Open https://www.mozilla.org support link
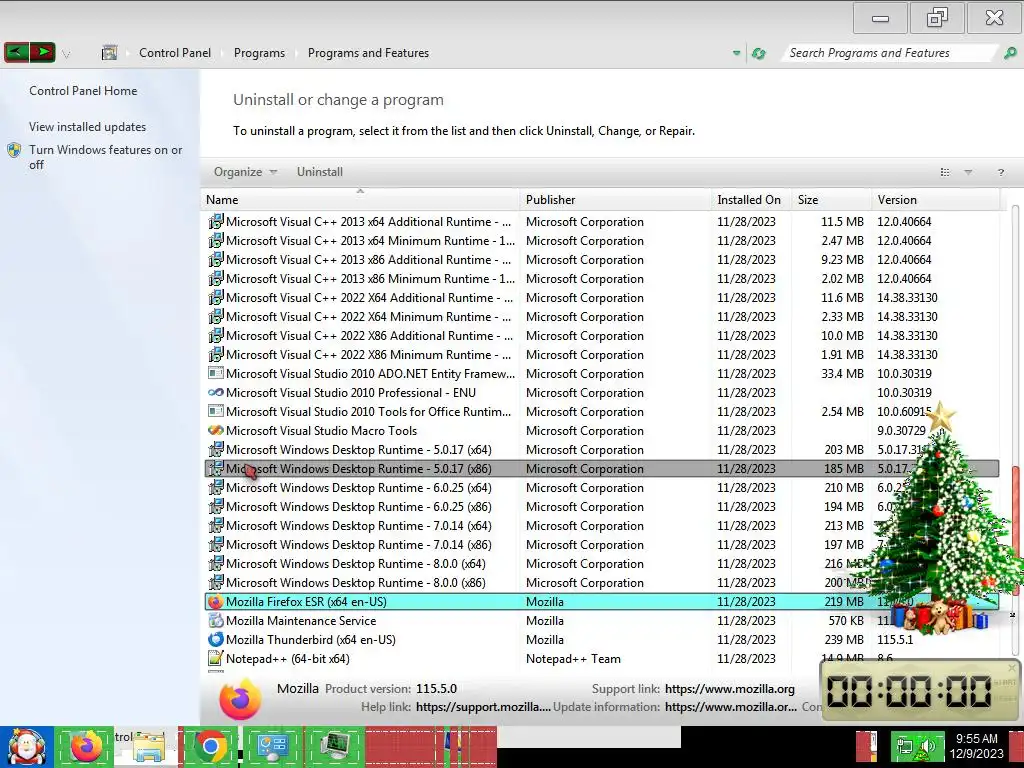The width and height of the screenshot is (1024, 768). pyautogui.click(x=729, y=688)
